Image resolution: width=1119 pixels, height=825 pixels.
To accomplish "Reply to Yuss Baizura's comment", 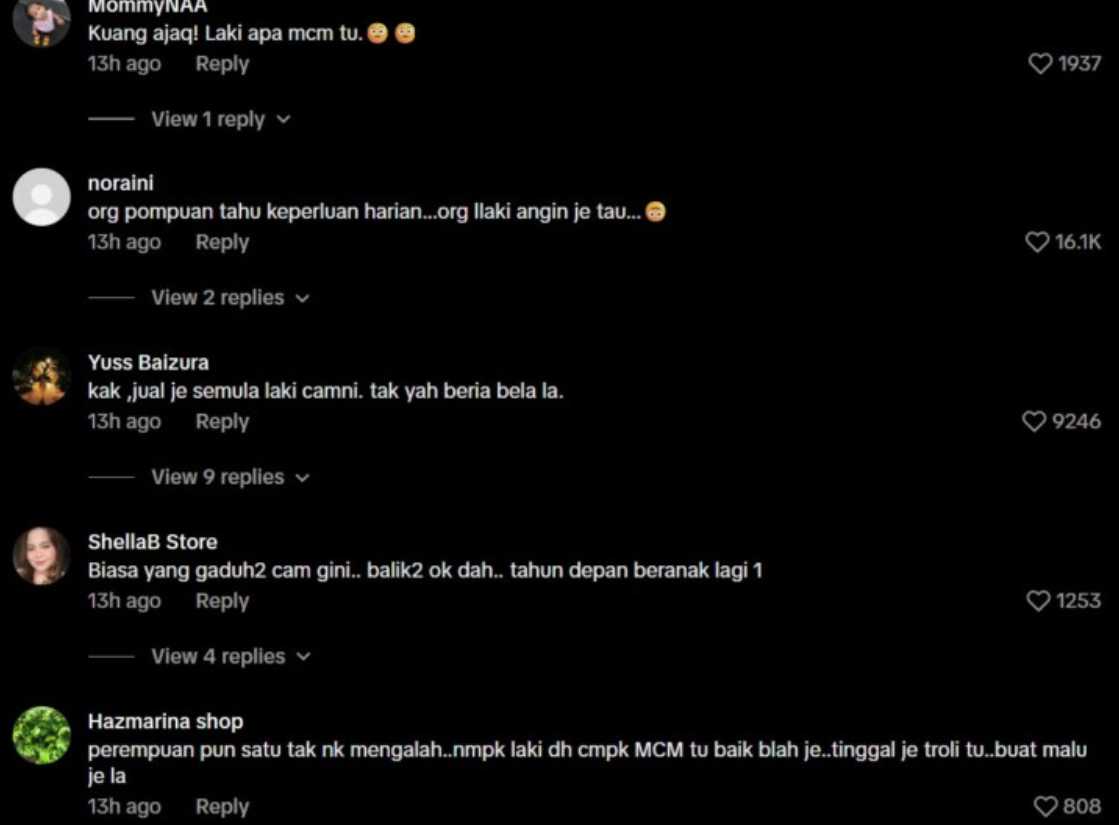I will pyautogui.click(x=223, y=421).
